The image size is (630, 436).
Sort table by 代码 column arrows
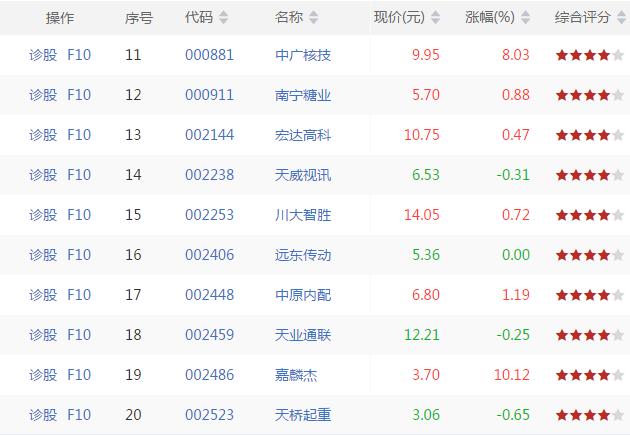coord(223,17)
